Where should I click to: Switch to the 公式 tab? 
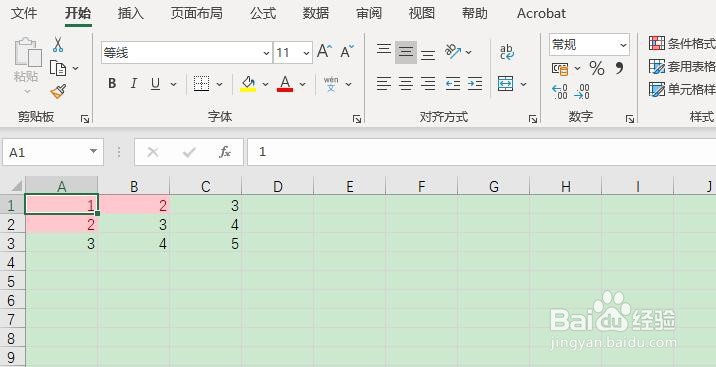(263, 13)
